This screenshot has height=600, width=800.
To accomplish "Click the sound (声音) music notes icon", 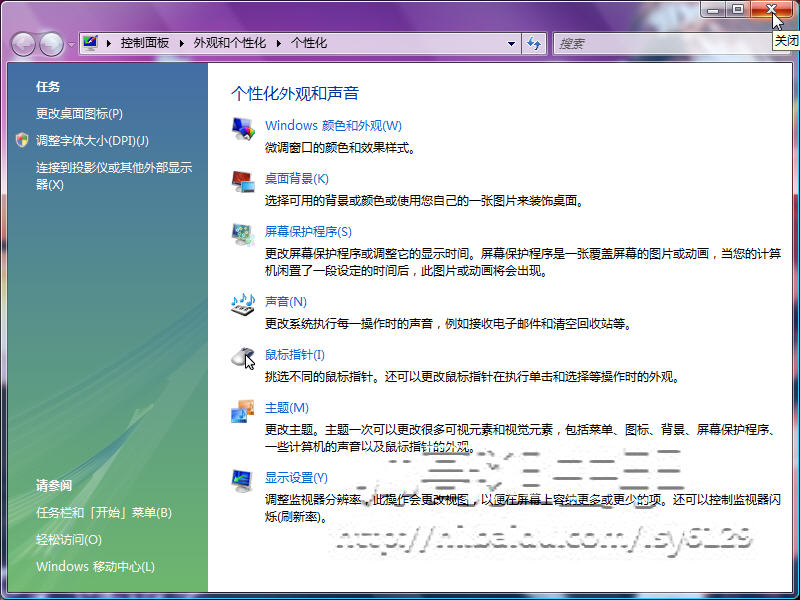I will (x=243, y=305).
